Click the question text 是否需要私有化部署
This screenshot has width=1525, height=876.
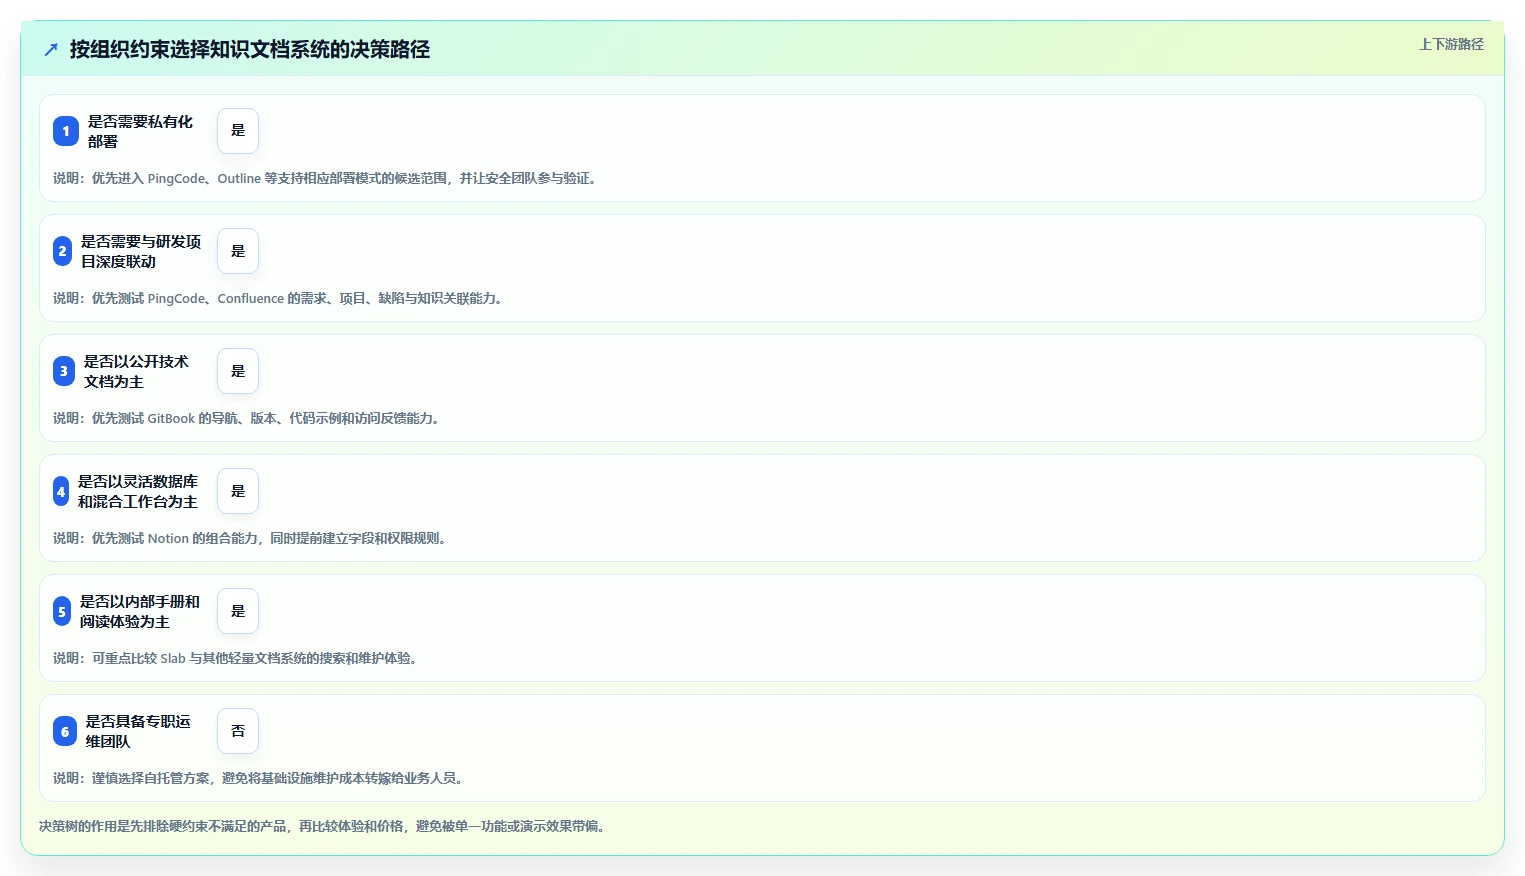140,131
